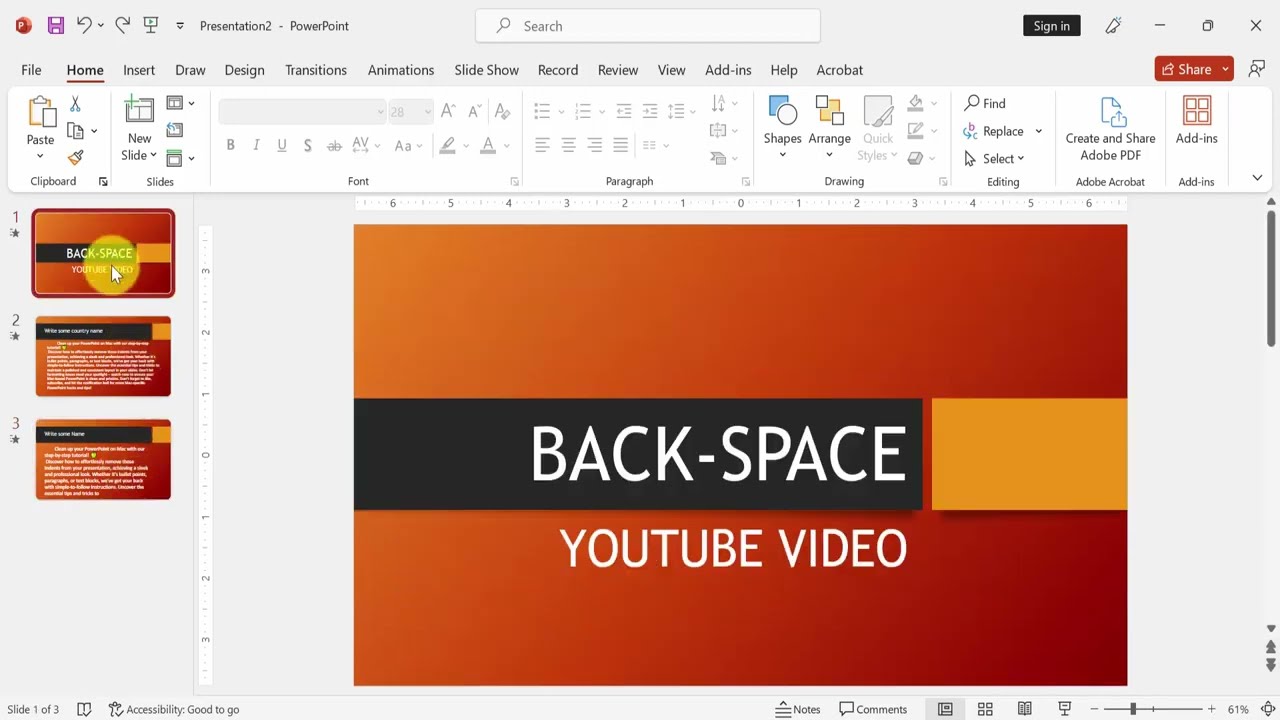
Task: Click the Cut scissors icon
Action: click(75, 104)
